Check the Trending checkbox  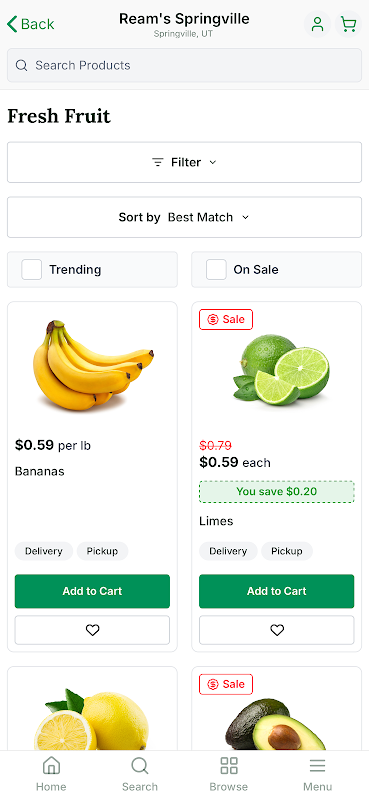[x=32, y=269]
